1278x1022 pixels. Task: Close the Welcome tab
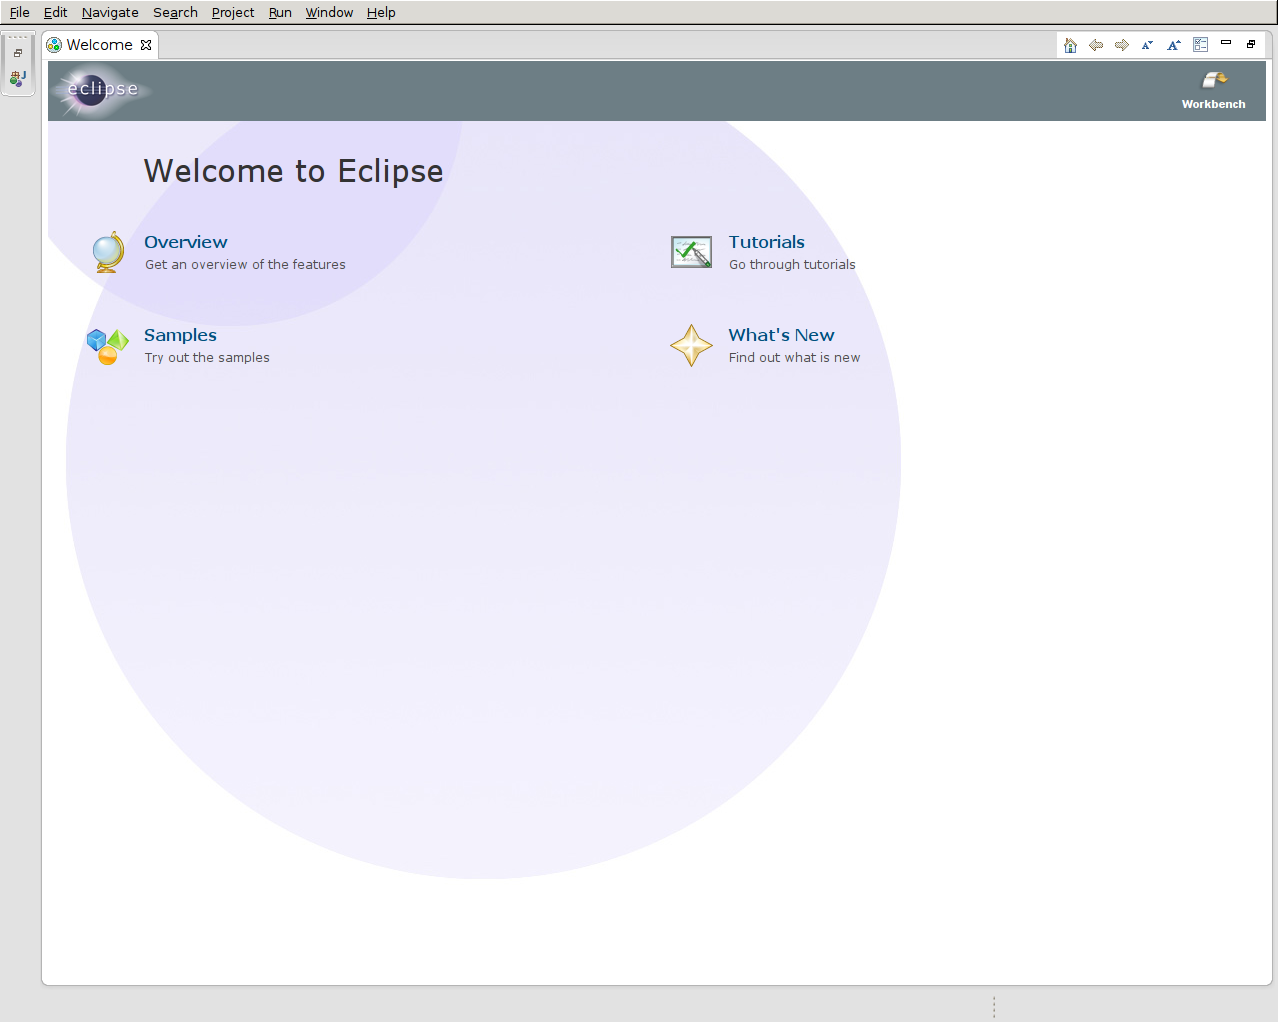(x=146, y=45)
